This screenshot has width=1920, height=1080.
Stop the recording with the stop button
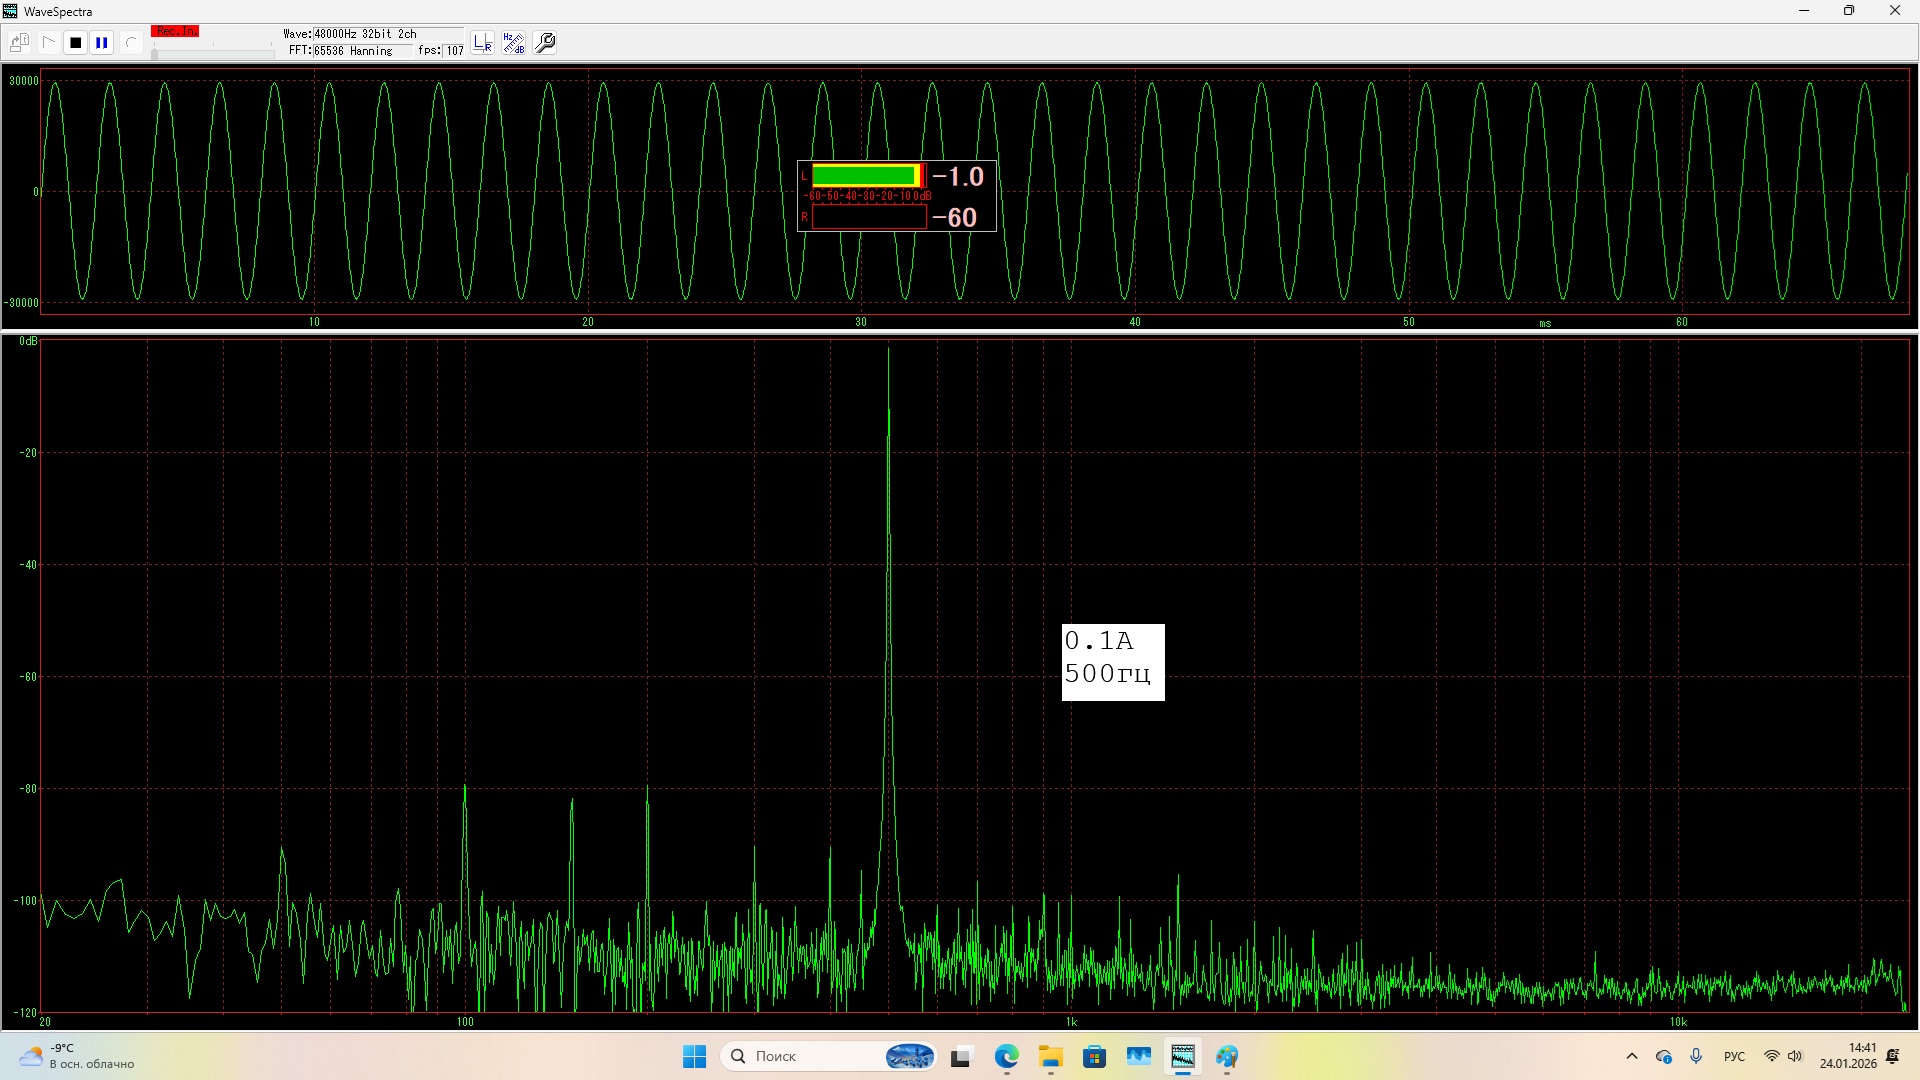[75, 43]
